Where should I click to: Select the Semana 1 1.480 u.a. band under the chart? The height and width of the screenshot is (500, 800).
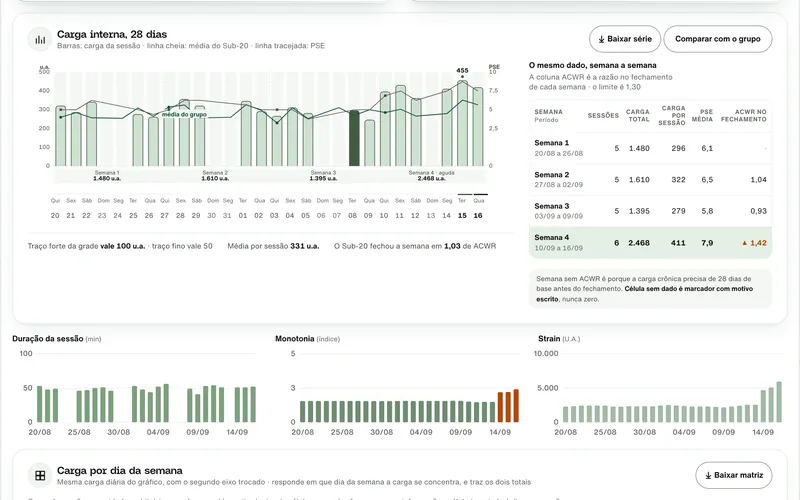click(107, 176)
